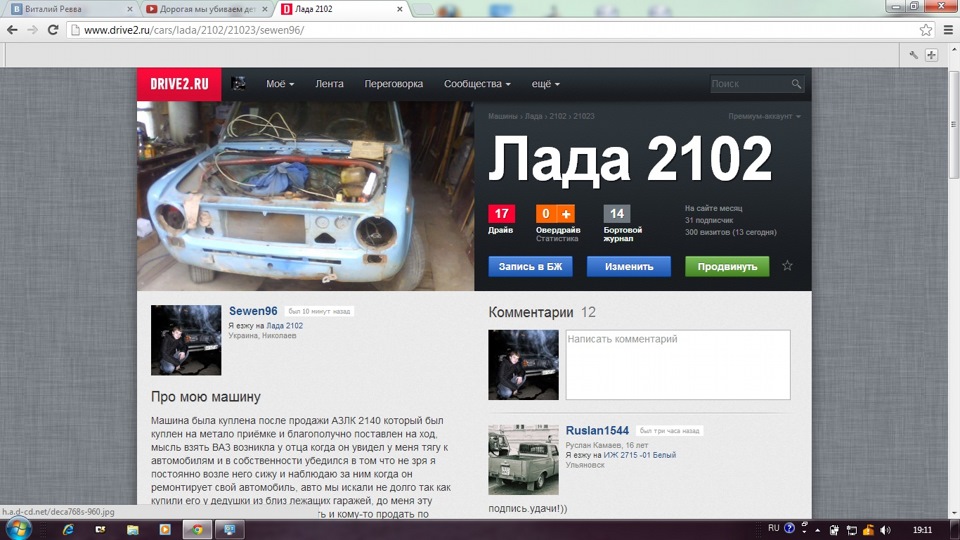Open the Переговорка menu item
Viewport: 960px width, 540px height.
pyautogui.click(x=394, y=84)
